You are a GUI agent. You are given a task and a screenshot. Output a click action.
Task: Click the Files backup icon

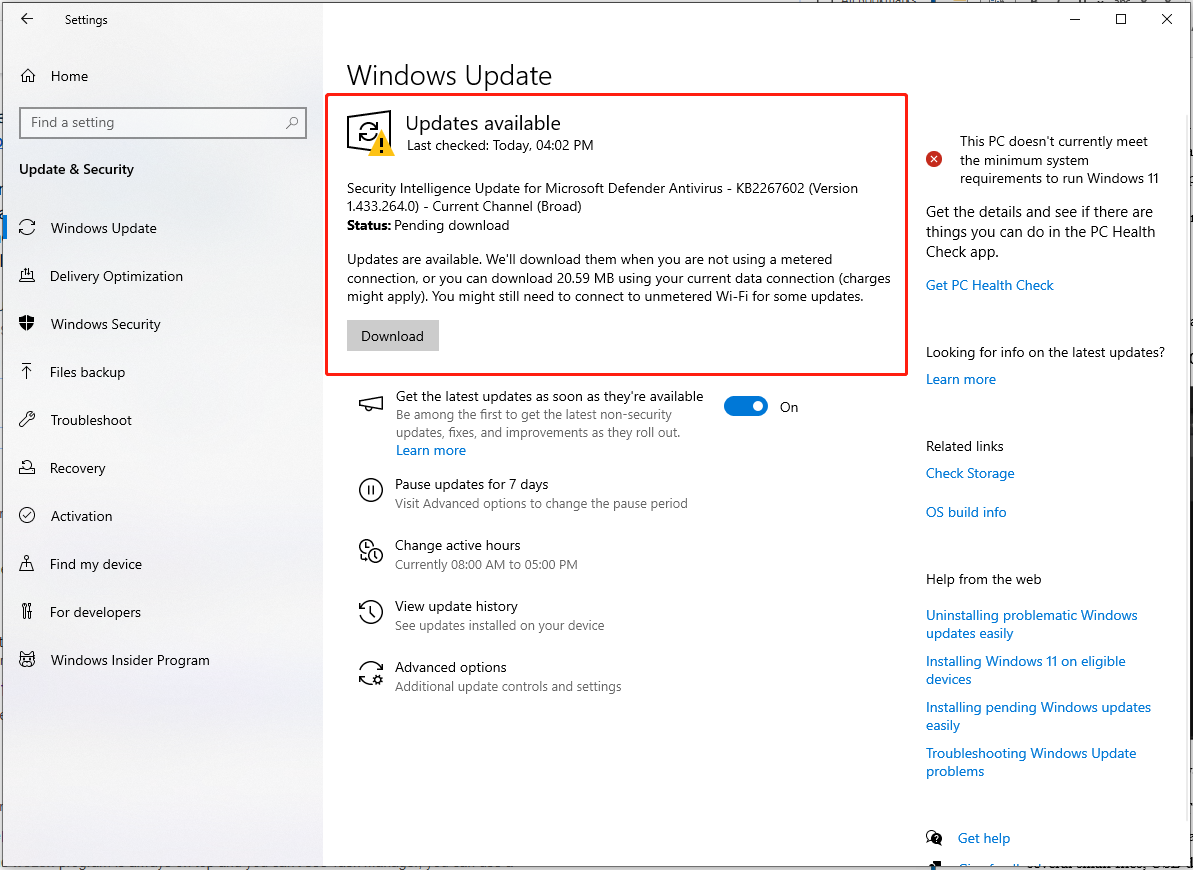pyautogui.click(x=28, y=372)
